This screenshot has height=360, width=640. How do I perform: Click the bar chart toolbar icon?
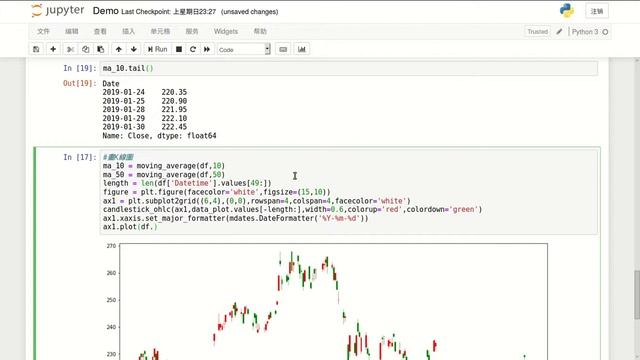tap(302, 49)
